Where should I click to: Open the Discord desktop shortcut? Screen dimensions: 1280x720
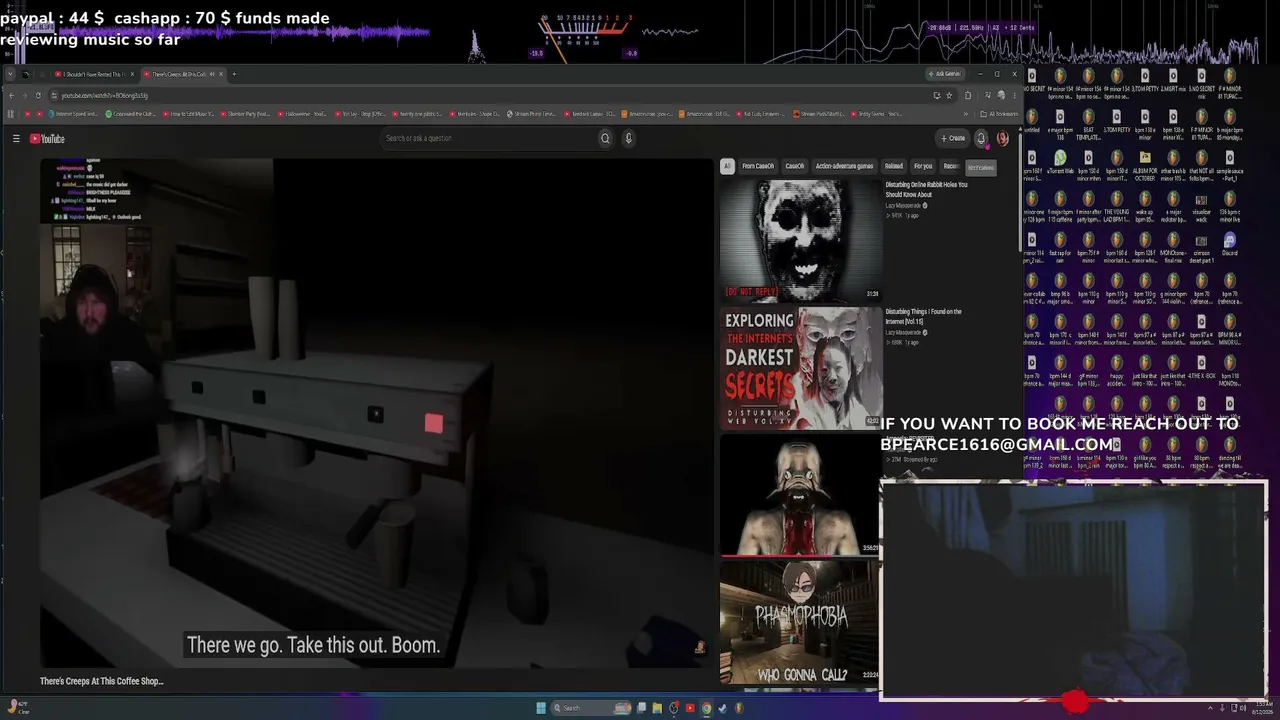click(1229, 245)
